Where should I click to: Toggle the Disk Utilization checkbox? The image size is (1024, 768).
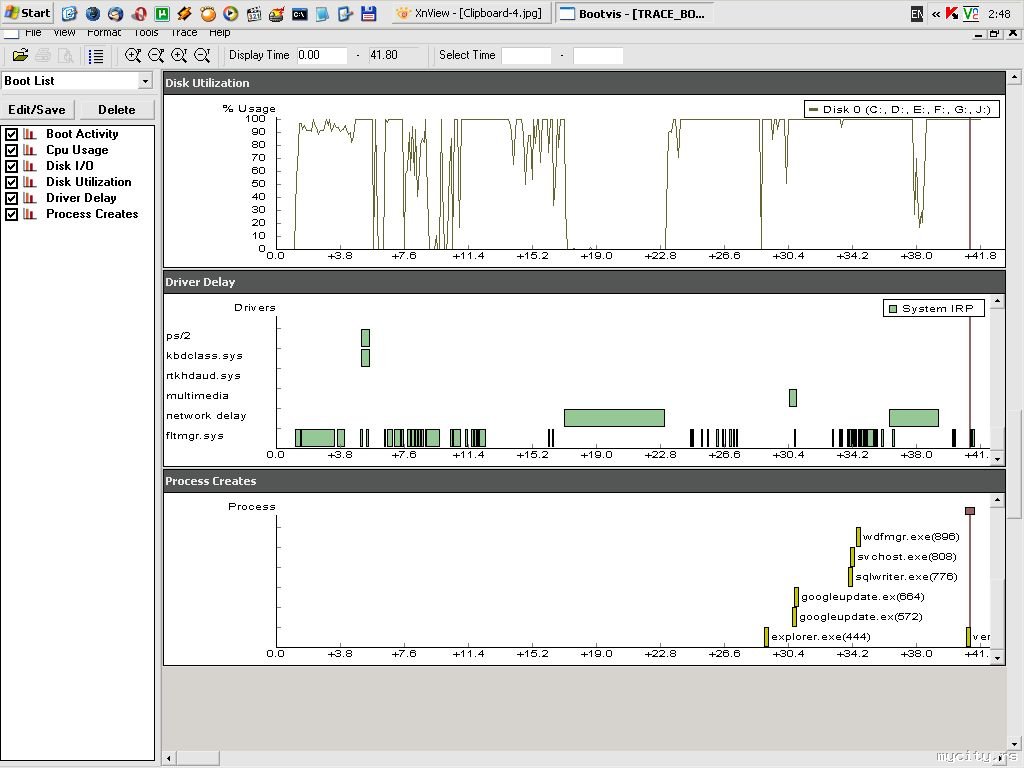coord(12,182)
